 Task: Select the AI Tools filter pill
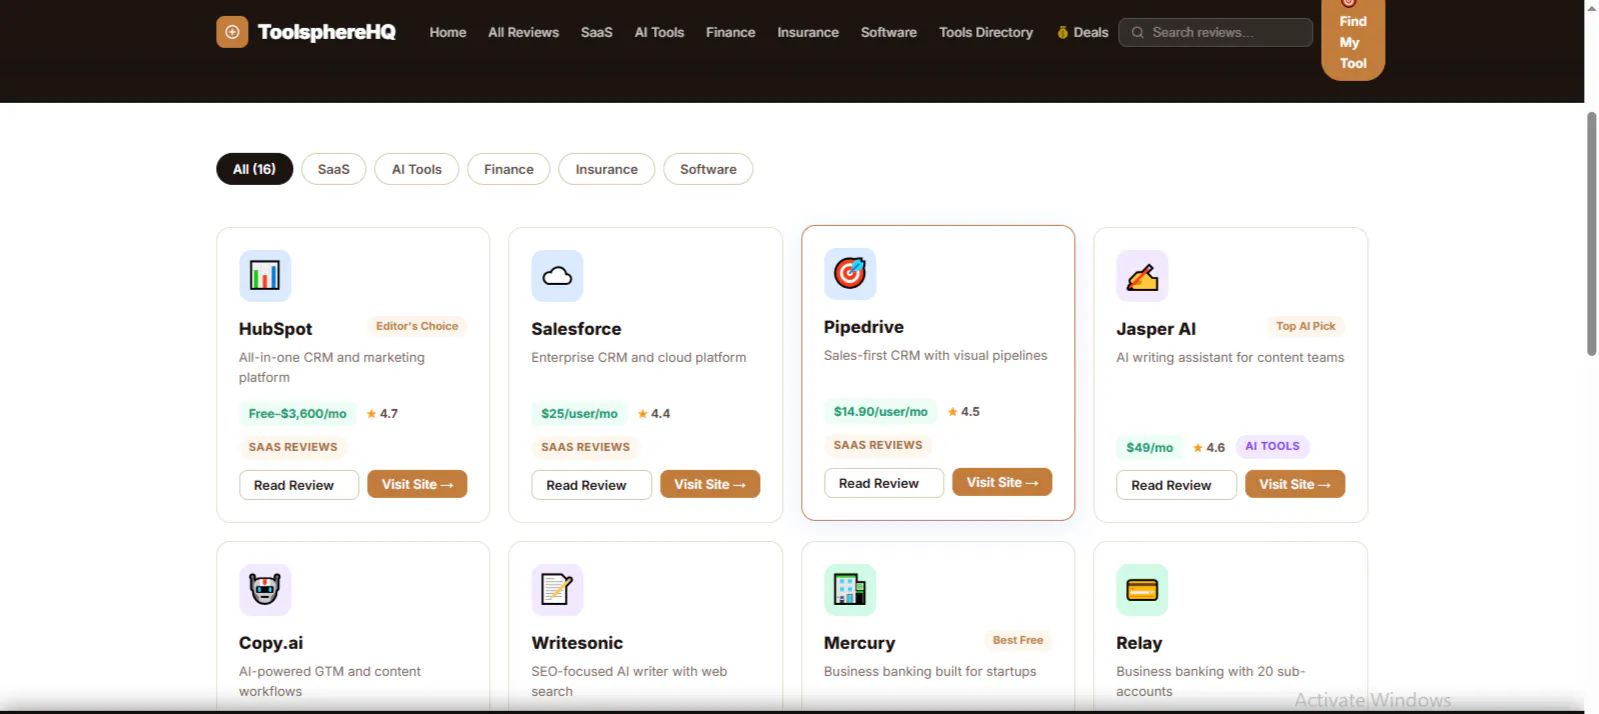[416, 169]
